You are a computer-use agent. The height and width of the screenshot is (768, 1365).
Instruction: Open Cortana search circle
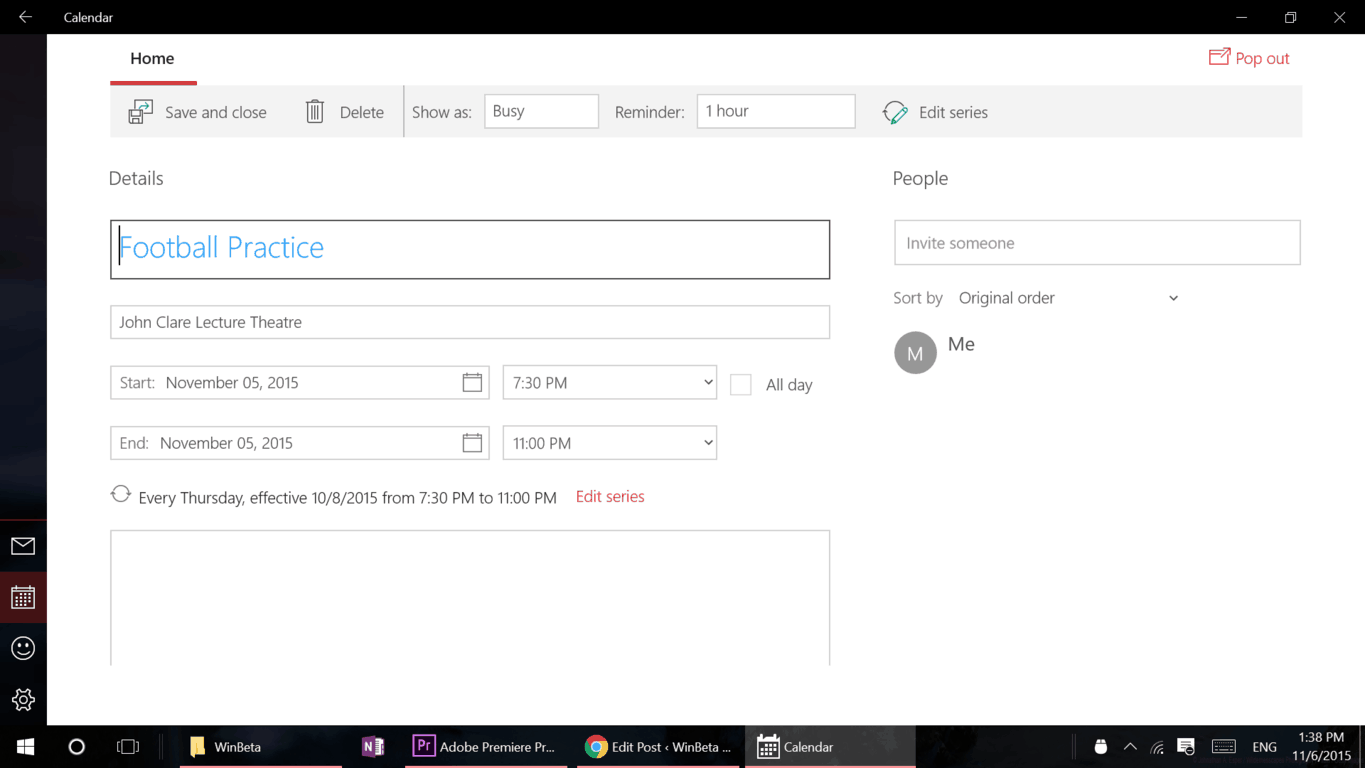76,747
